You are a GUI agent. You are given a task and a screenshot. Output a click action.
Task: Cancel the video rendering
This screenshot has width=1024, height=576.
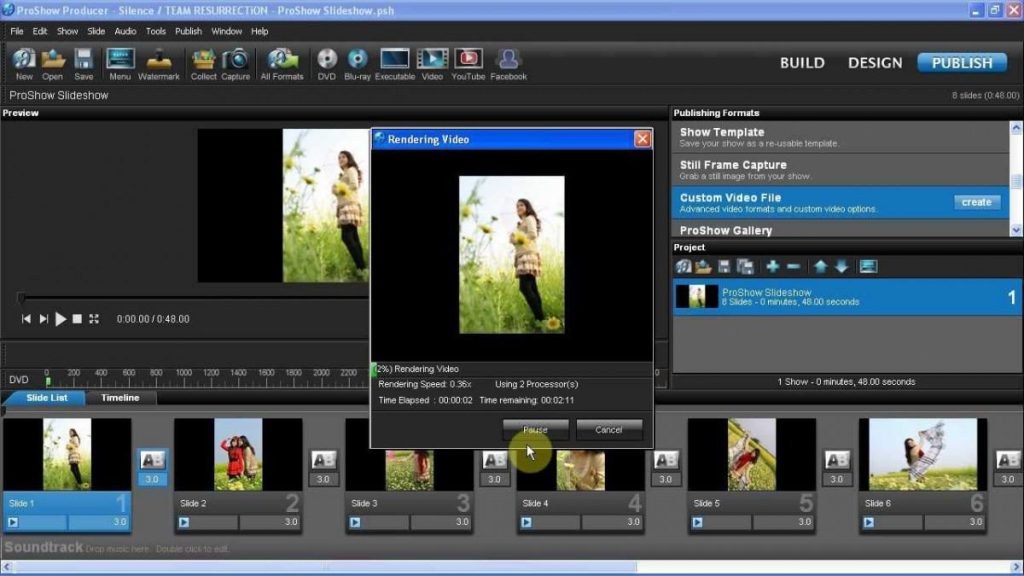(x=609, y=429)
